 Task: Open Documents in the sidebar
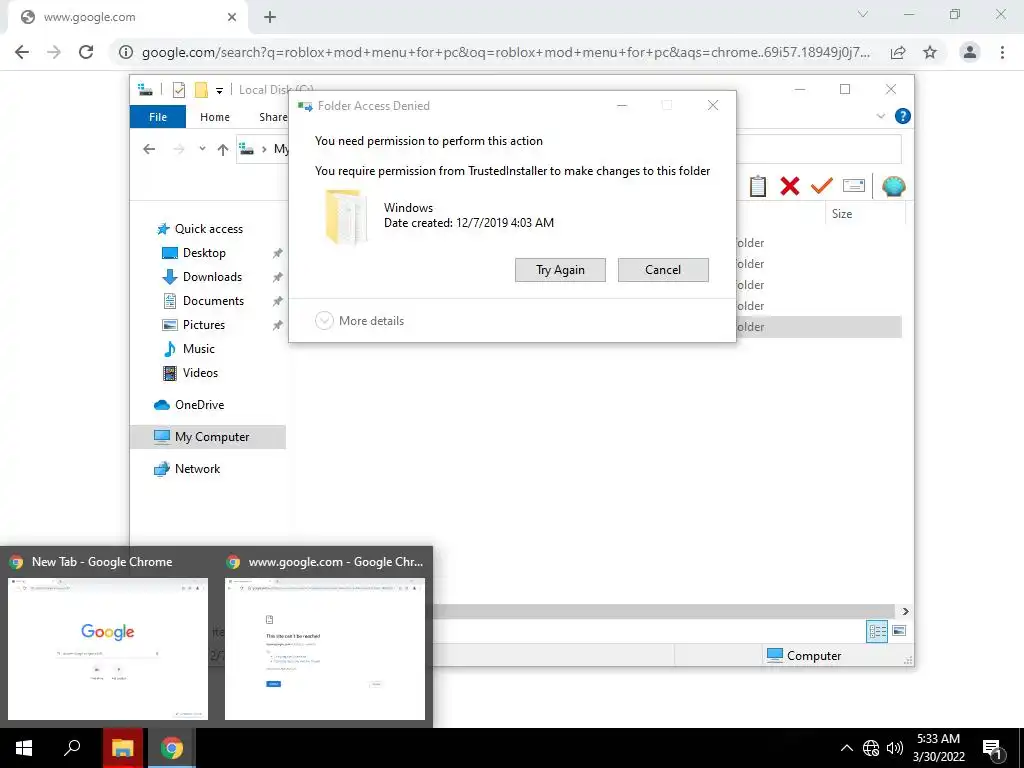[x=203, y=301]
